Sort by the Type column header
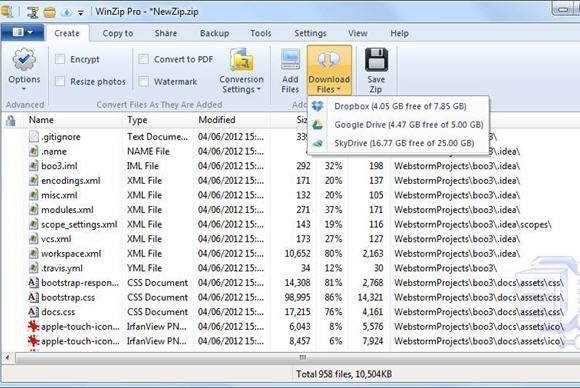The image size is (580, 388). [158, 120]
